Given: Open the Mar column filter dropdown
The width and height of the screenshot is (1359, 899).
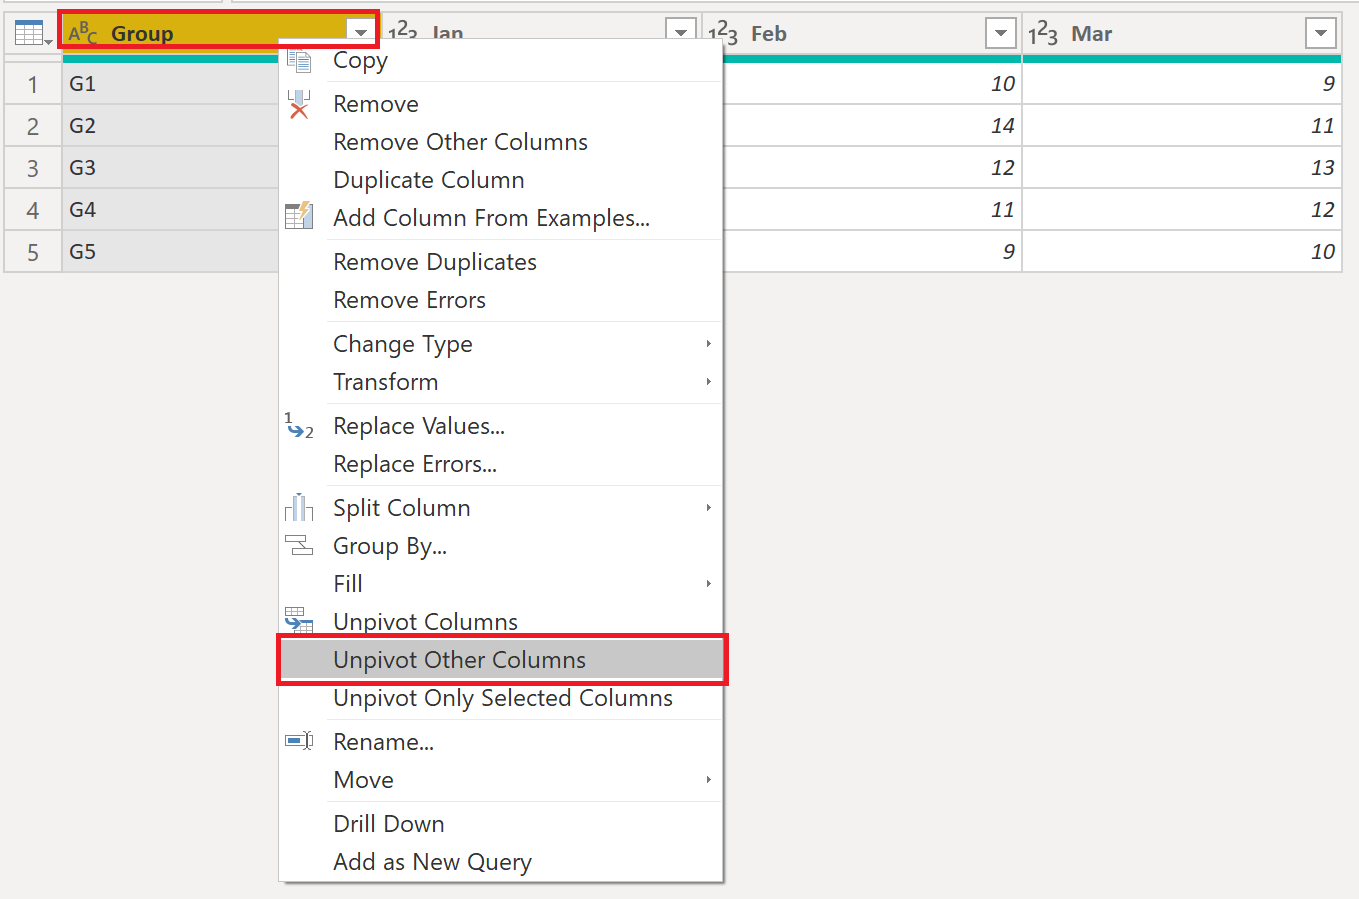Looking at the screenshot, I should point(1321,33).
